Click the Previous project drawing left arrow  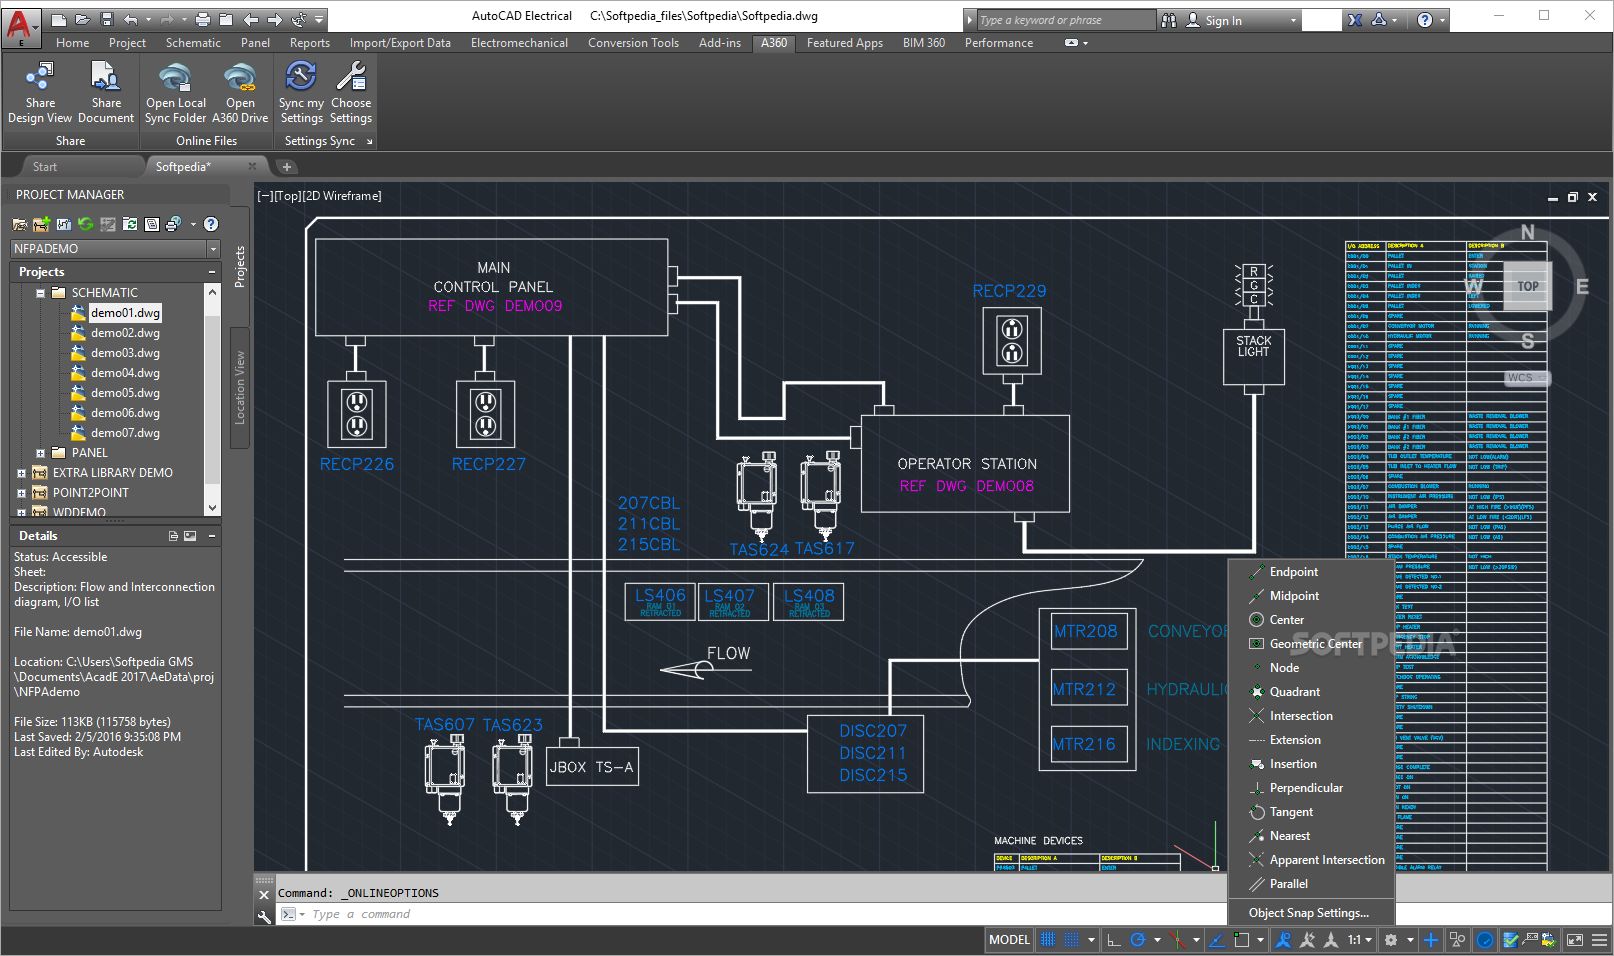coord(251,19)
